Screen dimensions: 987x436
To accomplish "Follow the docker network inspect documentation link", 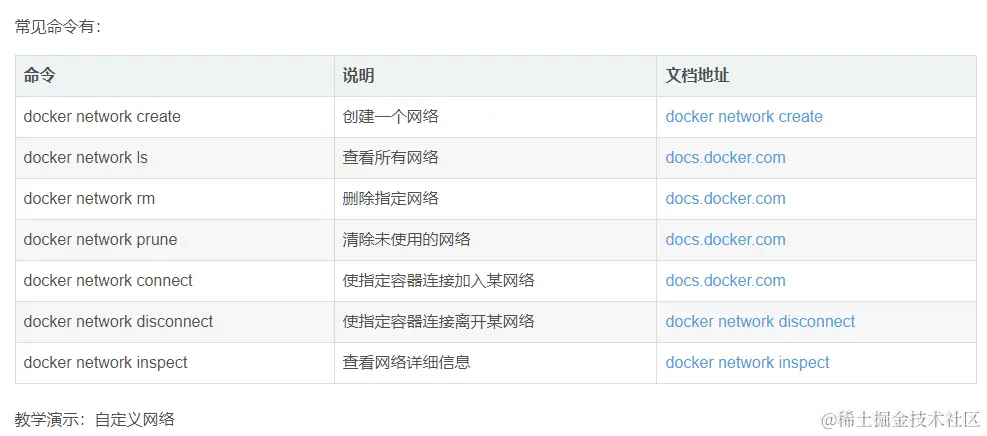I will coord(747,363).
